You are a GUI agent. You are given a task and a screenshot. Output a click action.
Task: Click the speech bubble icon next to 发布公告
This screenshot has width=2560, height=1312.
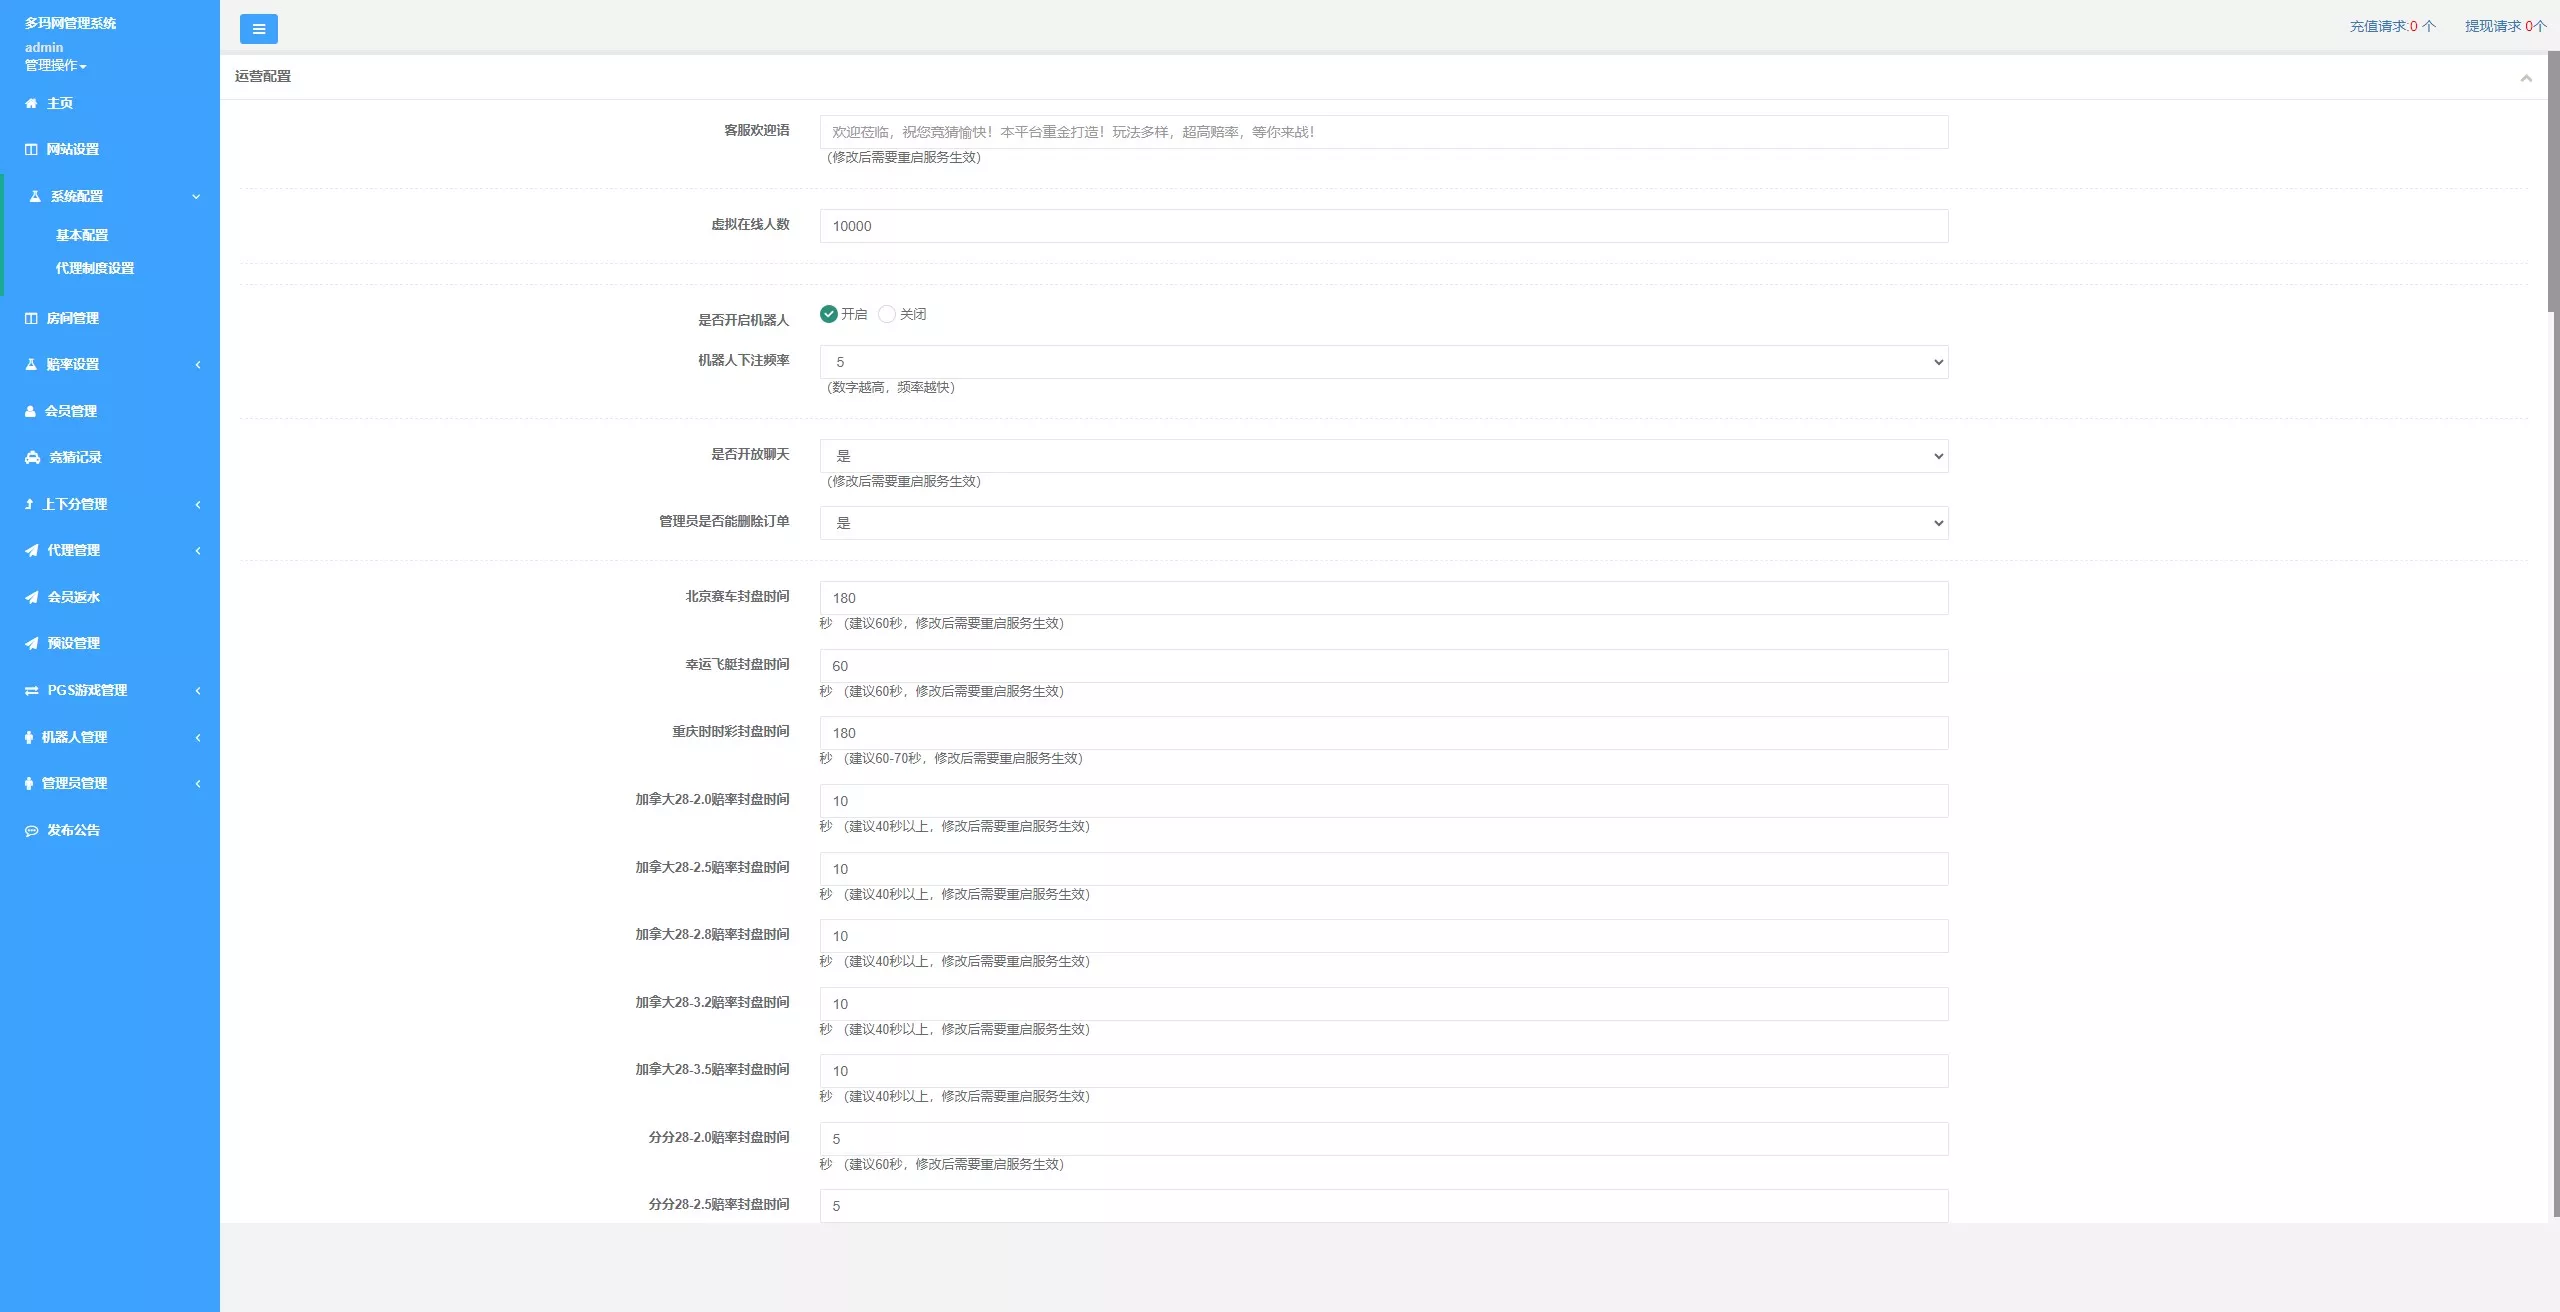(31, 830)
